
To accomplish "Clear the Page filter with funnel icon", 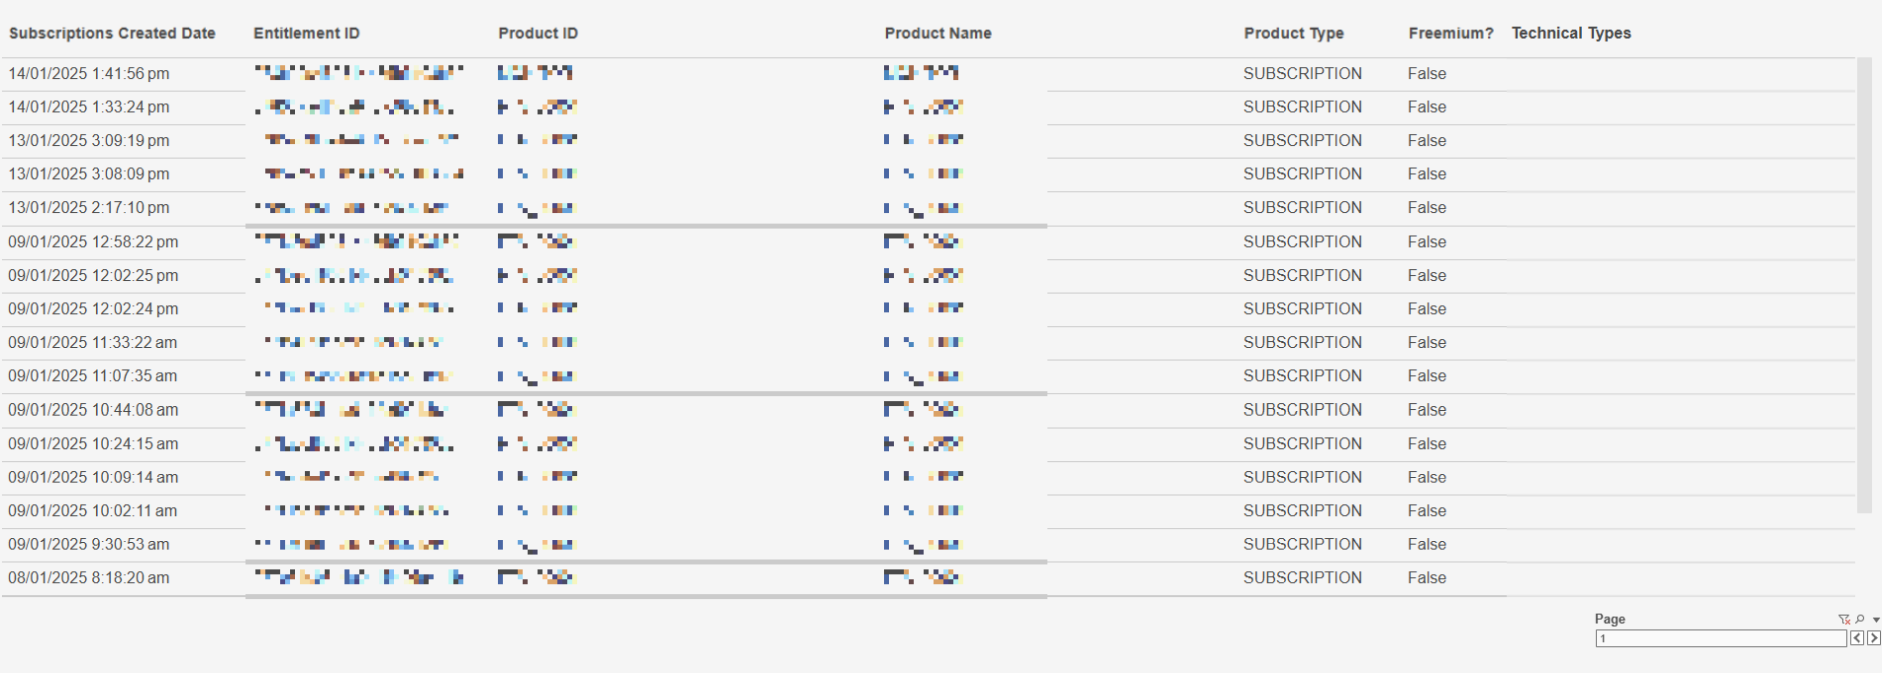I will tap(1844, 620).
